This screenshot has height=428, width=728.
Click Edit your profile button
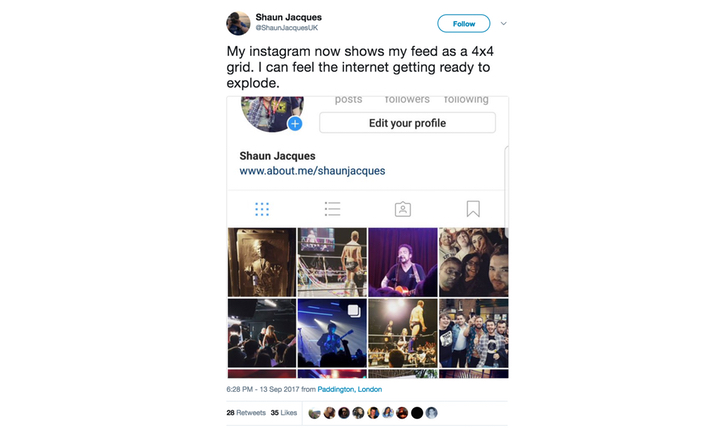407,123
